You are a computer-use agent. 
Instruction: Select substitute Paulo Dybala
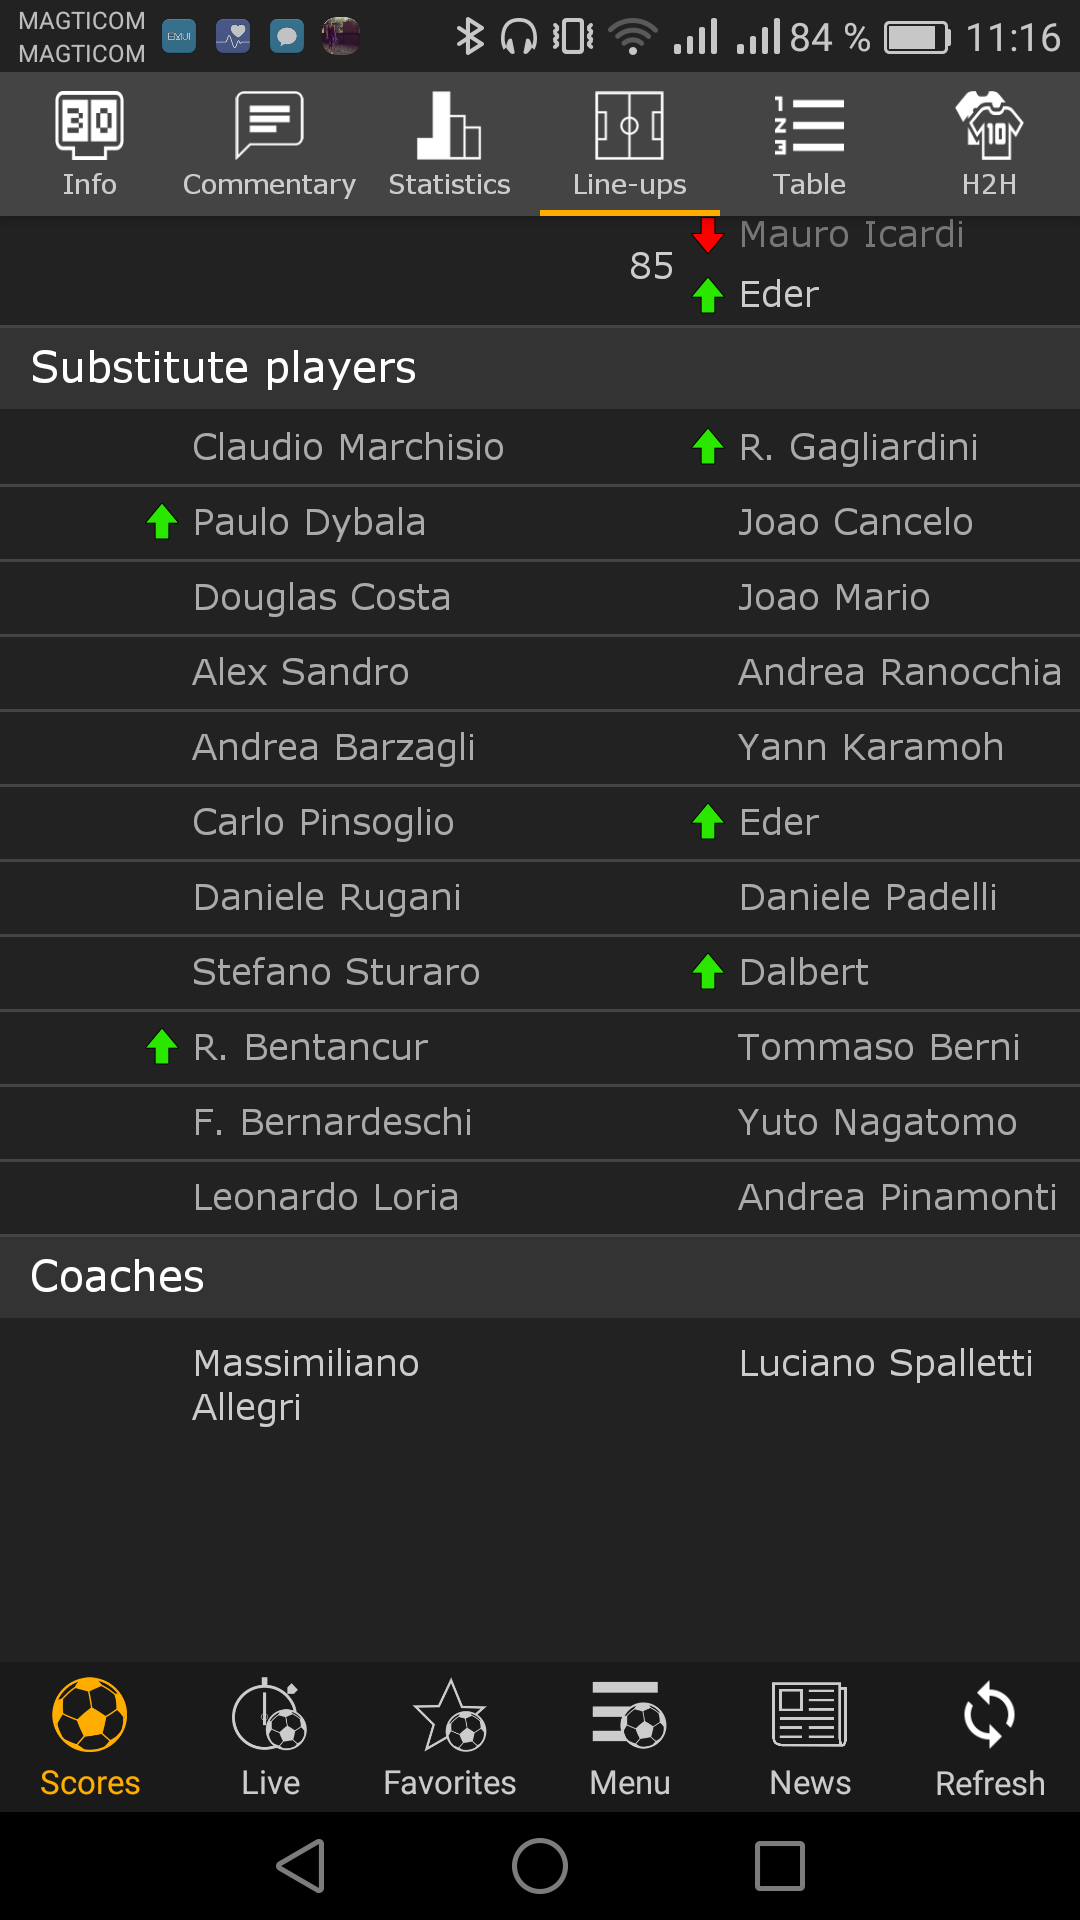pos(309,523)
